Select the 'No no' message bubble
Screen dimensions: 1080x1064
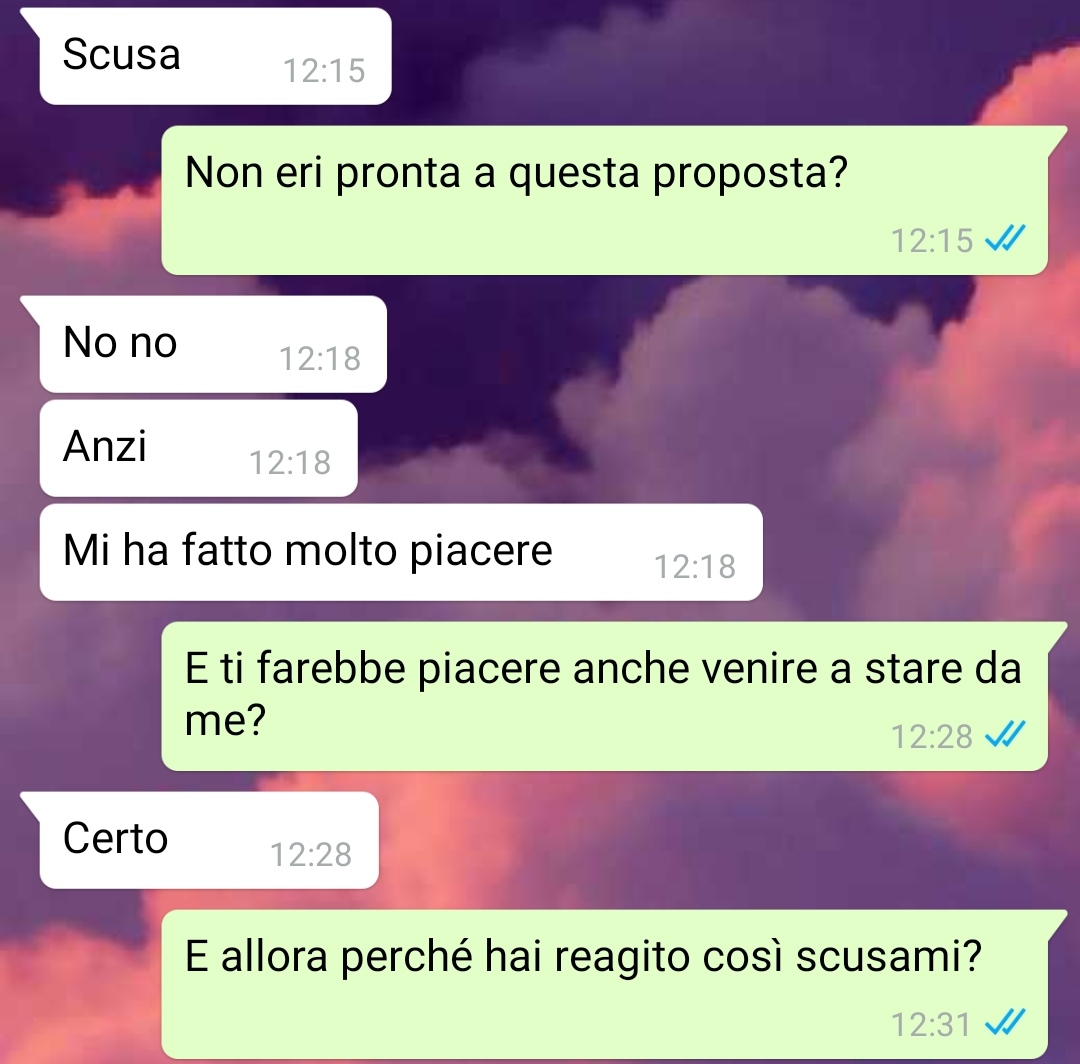pyautogui.click(x=214, y=344)
